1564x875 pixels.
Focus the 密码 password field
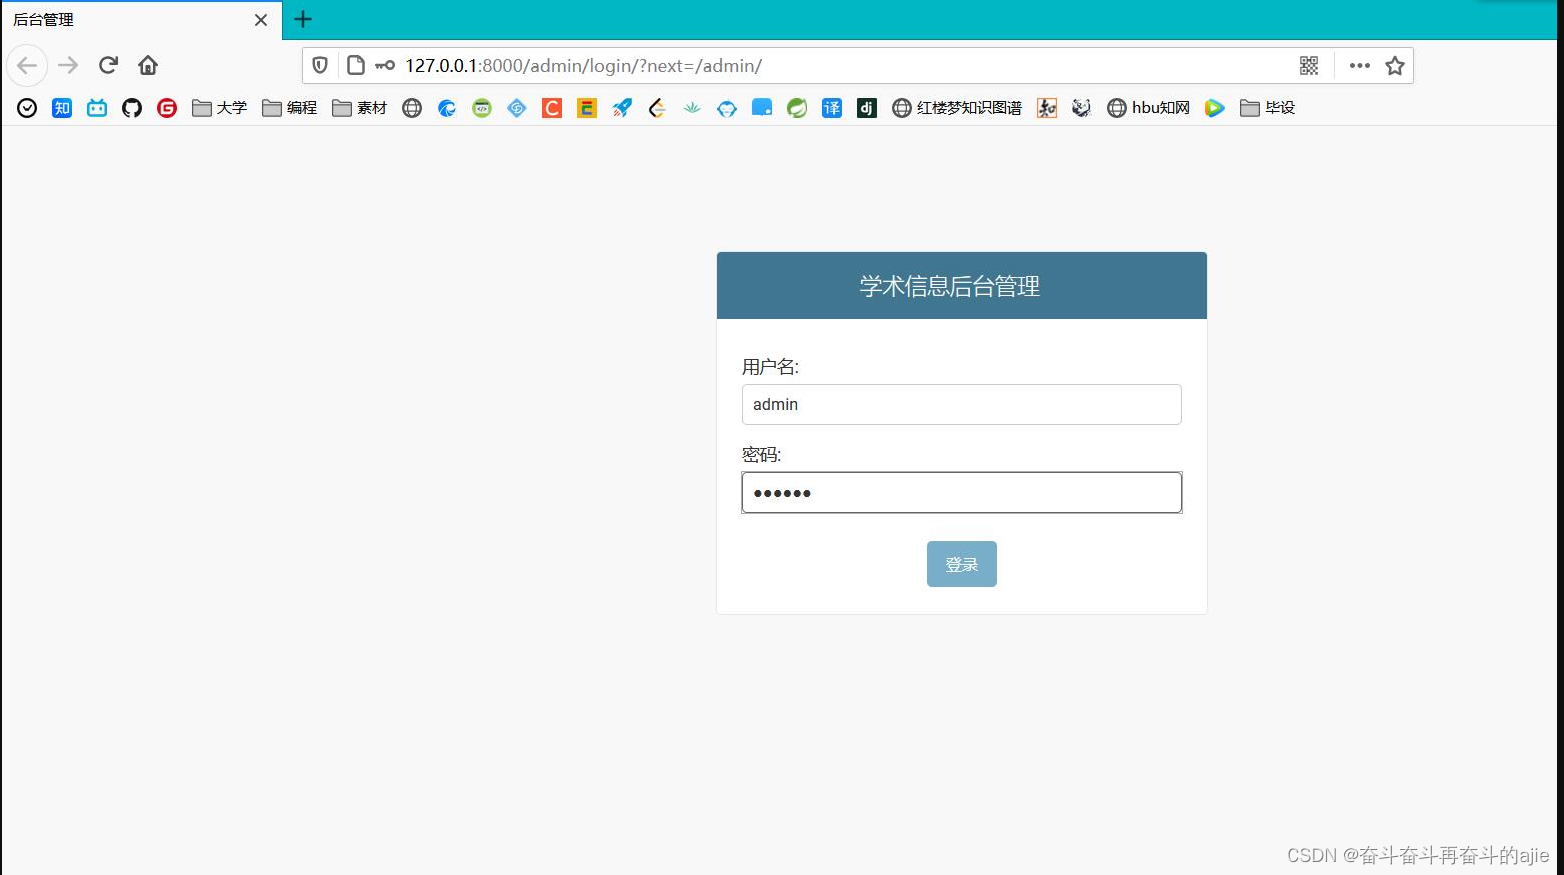[962, 492]
